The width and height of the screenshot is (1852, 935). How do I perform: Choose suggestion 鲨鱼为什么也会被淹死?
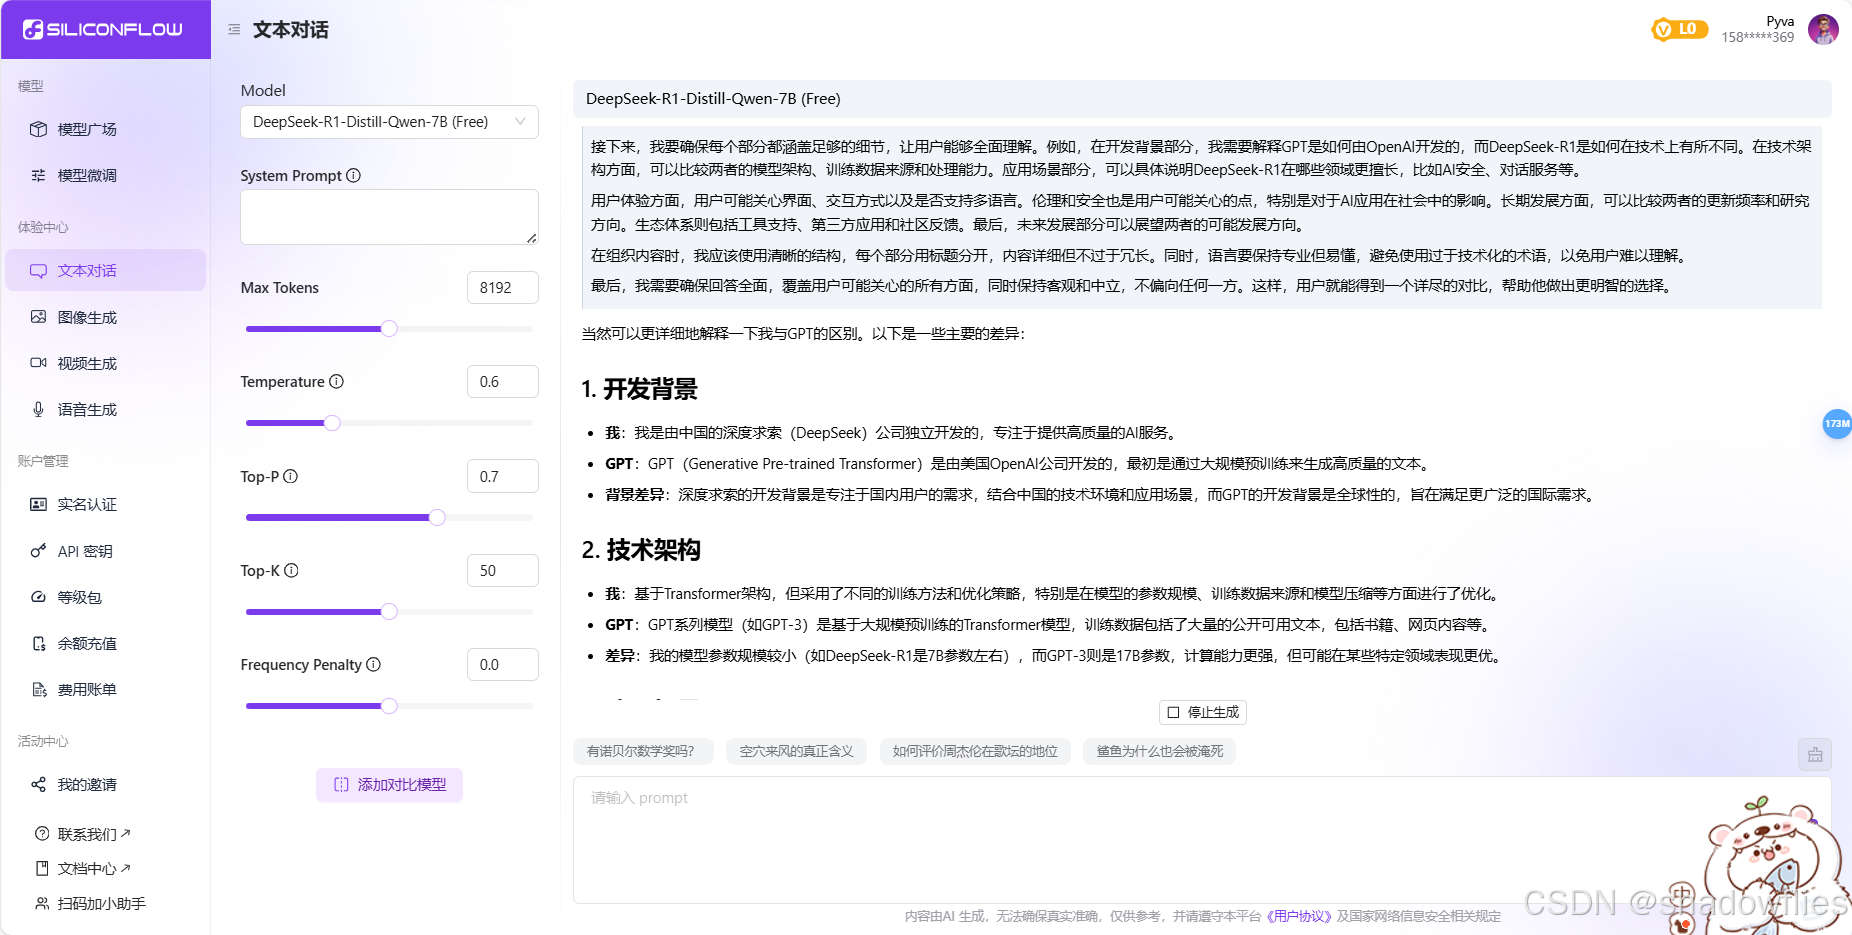pos(1159,751)
